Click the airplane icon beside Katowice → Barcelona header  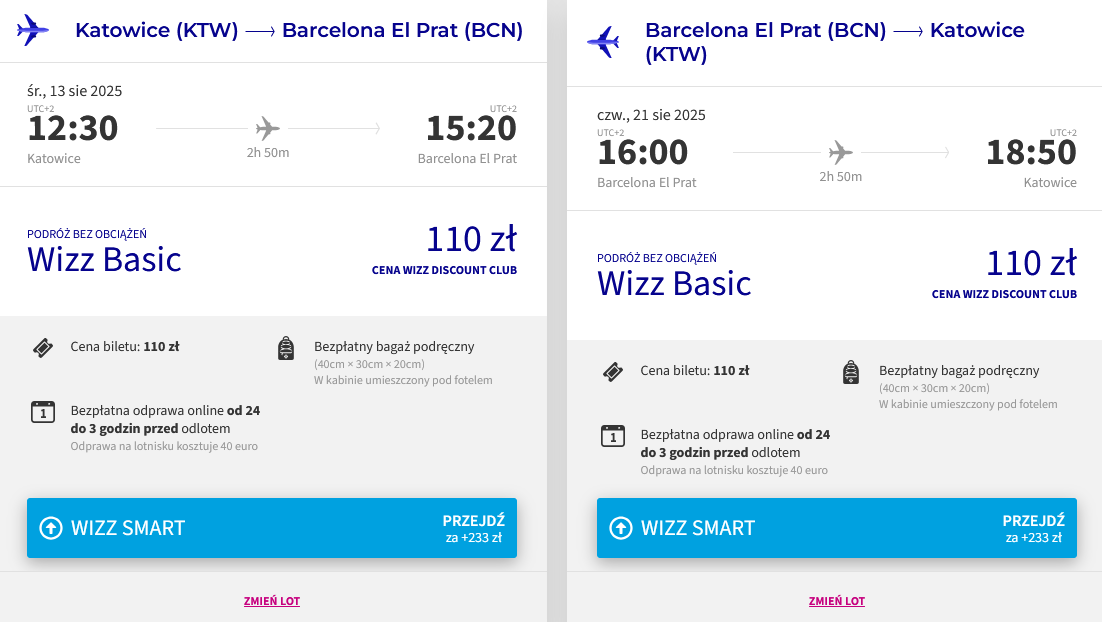pos(32,30)
